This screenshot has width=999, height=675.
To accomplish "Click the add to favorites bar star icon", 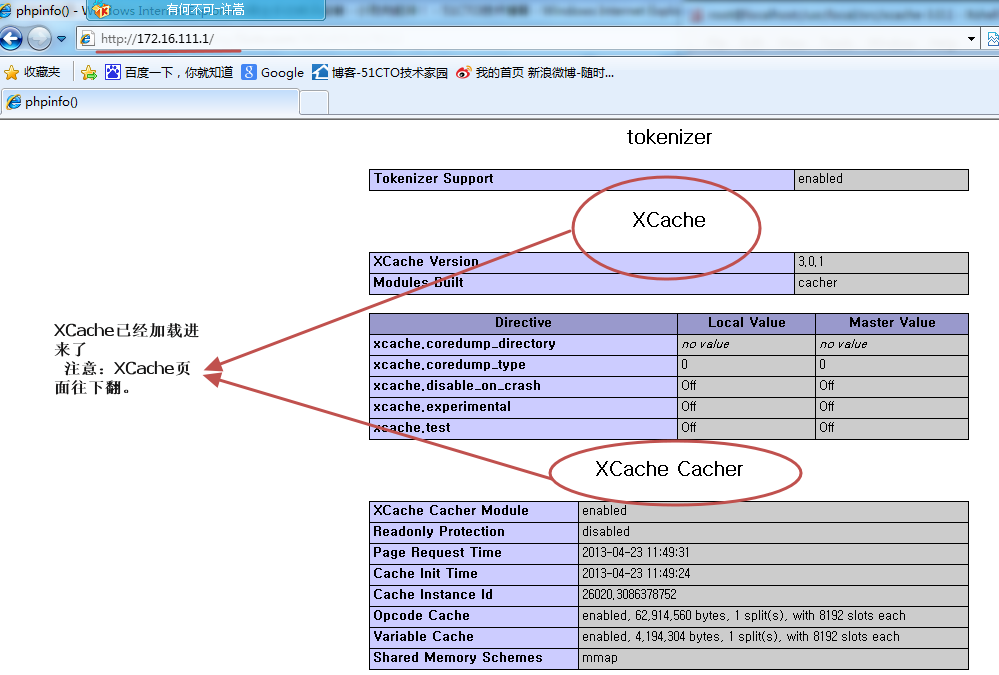I will (x=89, y=72).
